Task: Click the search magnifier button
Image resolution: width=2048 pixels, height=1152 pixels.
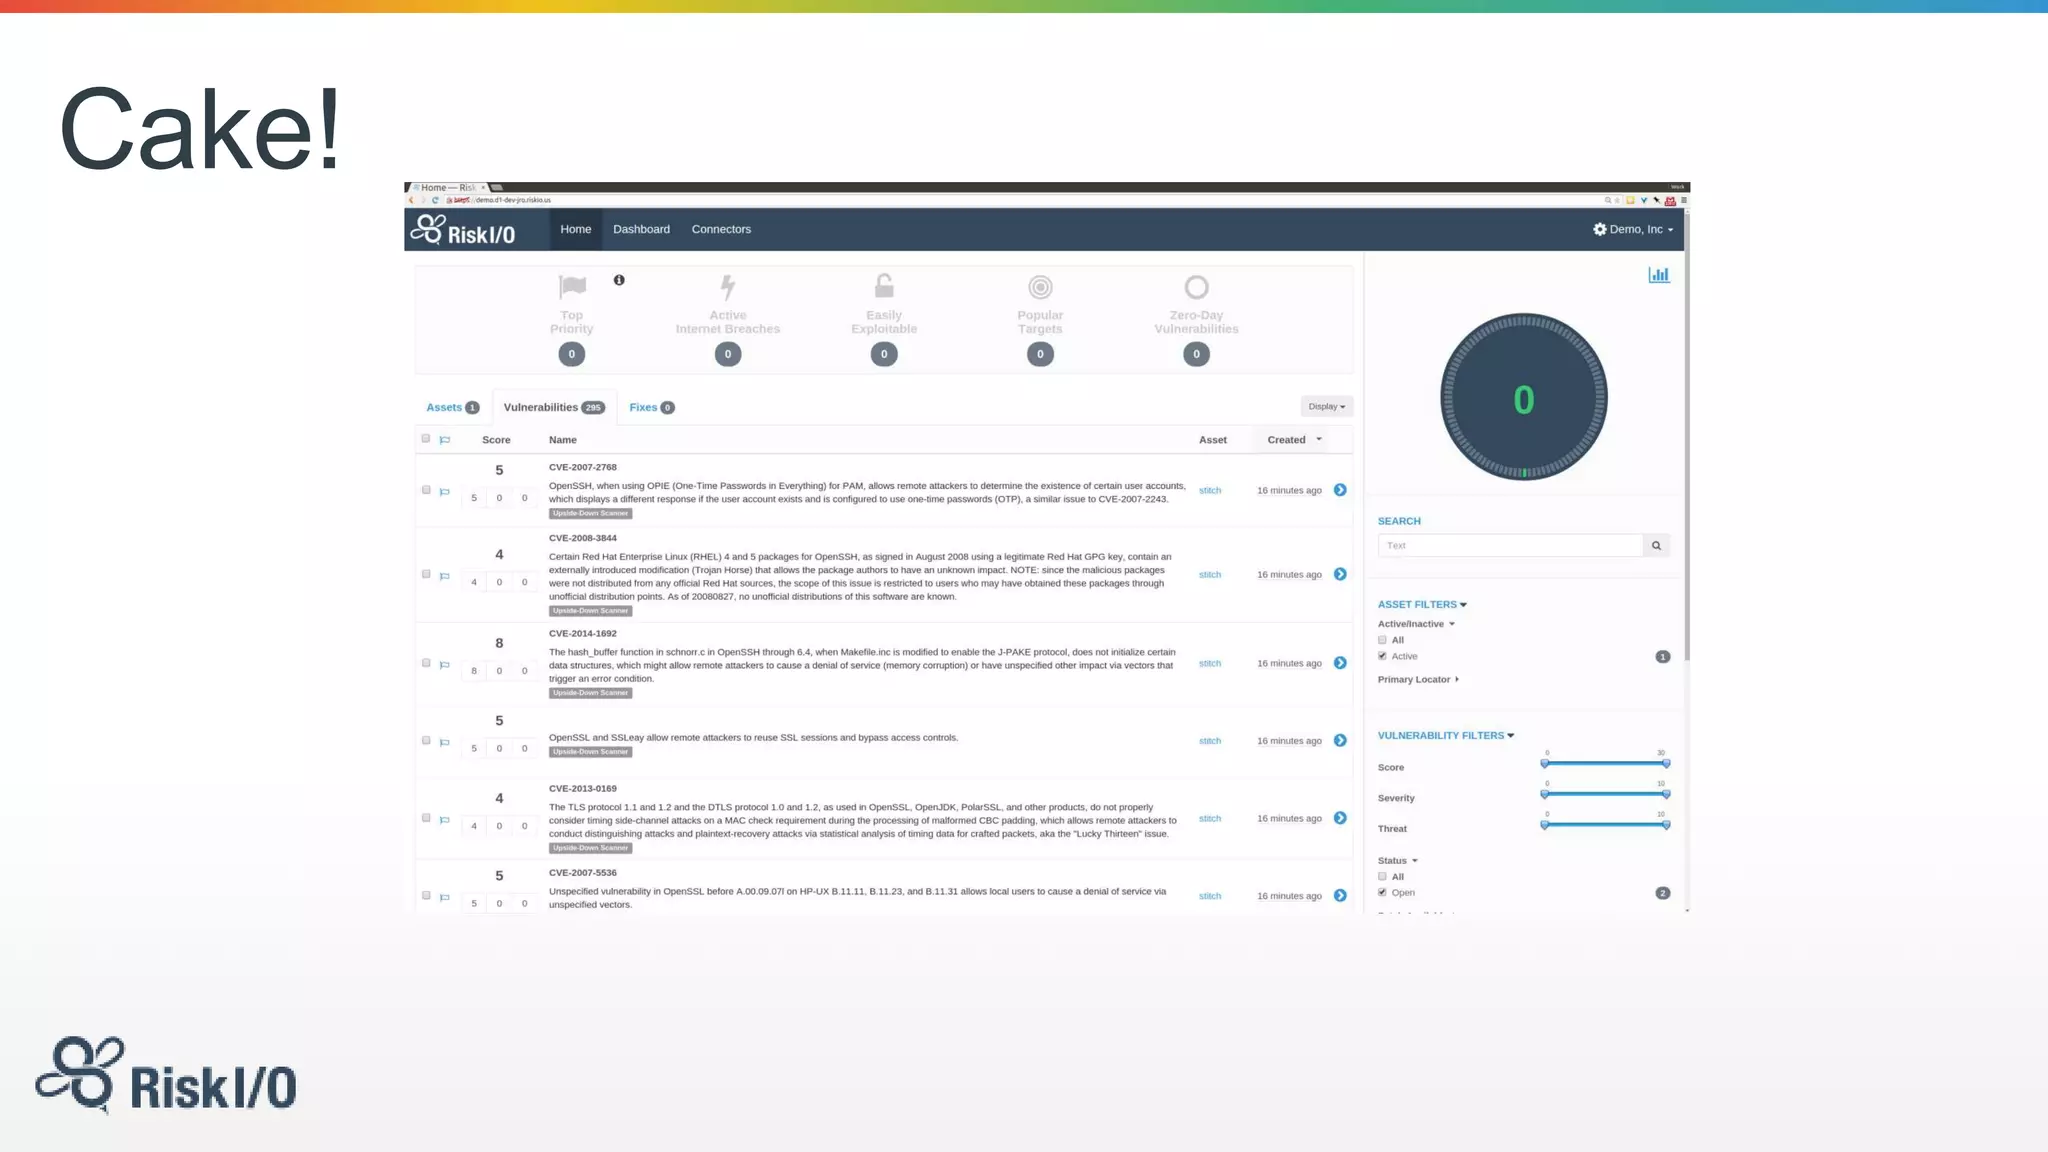Action: [x=1656, y=546]
